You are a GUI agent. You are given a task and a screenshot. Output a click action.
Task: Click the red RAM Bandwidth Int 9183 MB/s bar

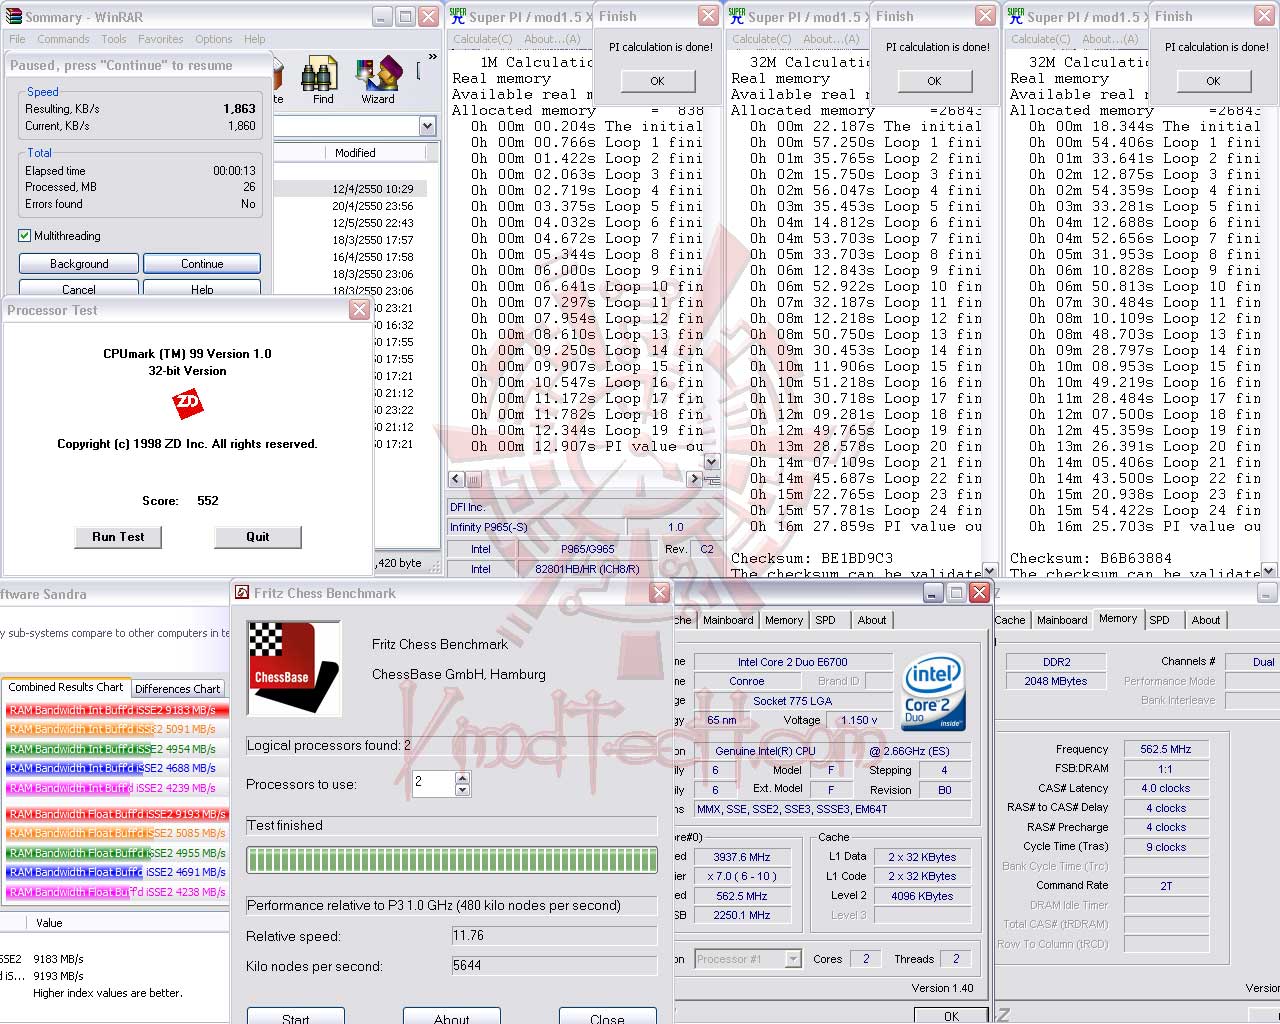point(118,710)
